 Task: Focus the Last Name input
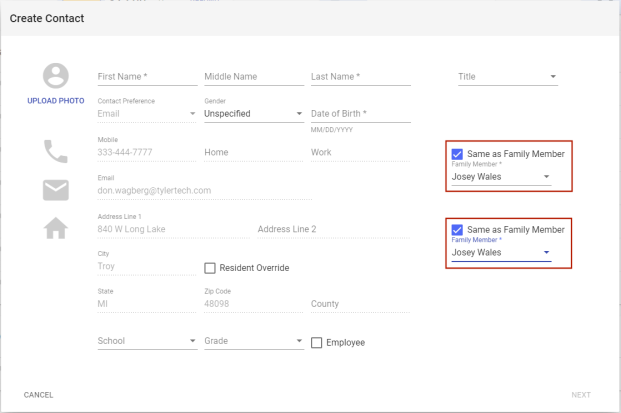360,77
